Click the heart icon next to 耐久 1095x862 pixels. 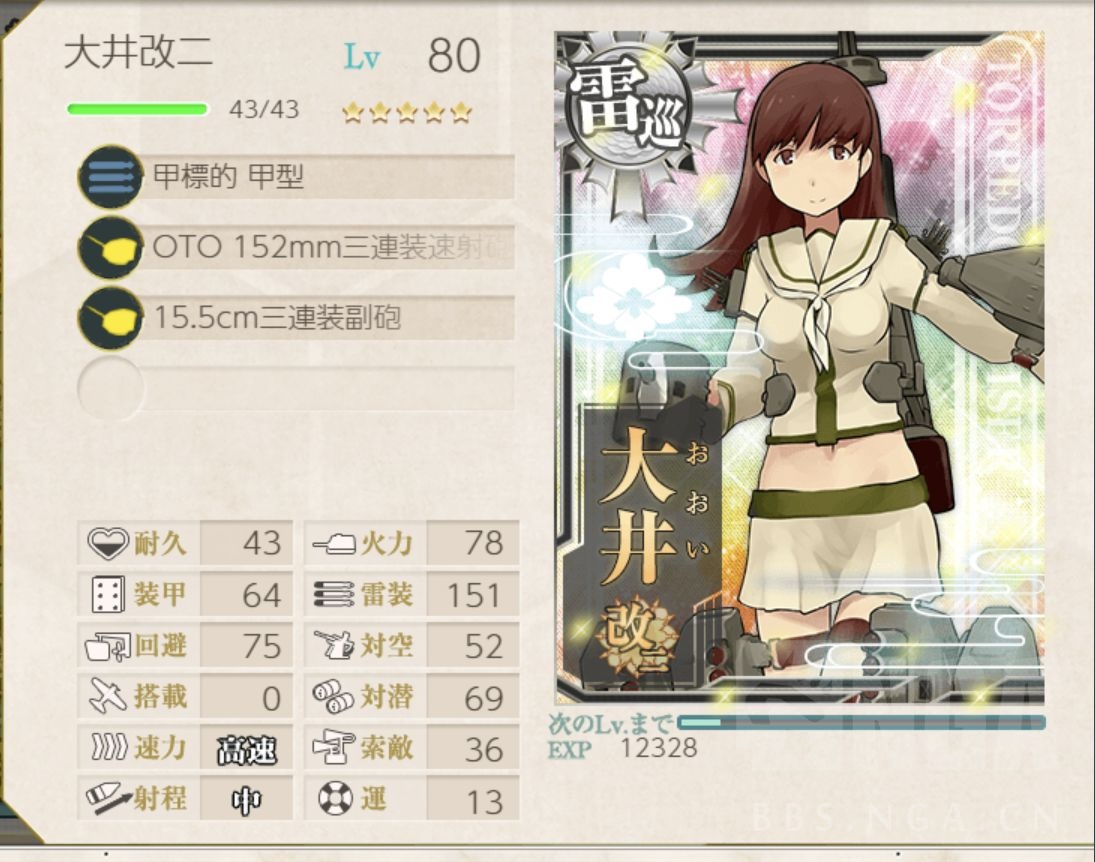click(108, 543)
